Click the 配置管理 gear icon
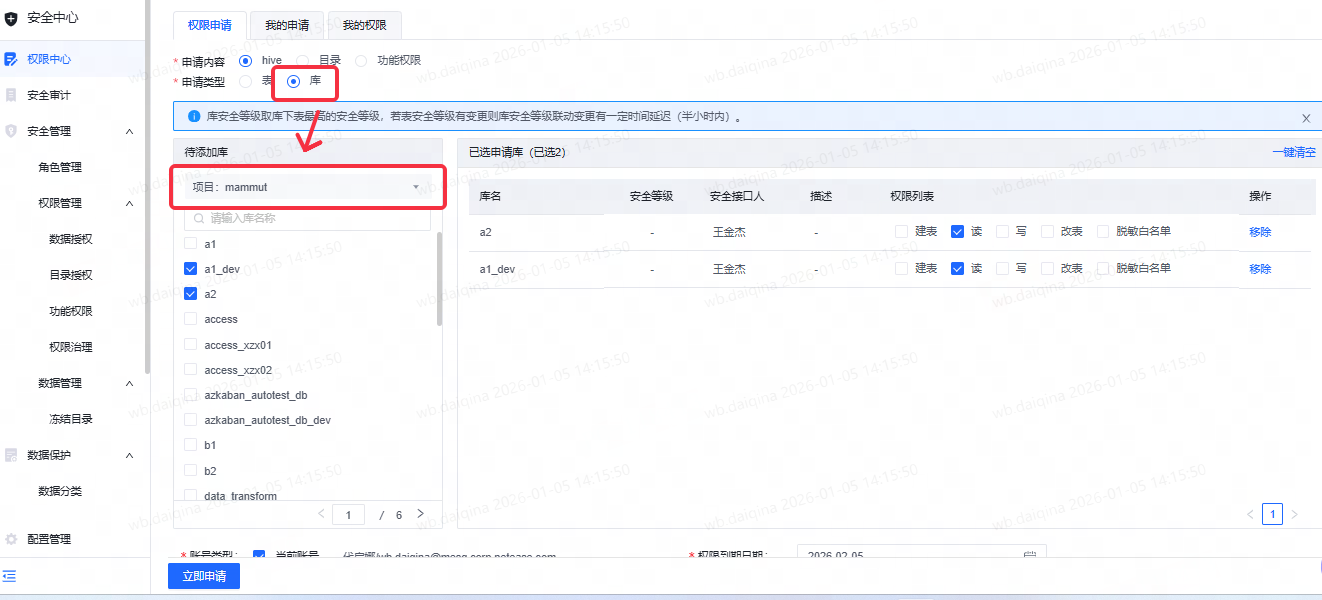The height and width of the screenshot is (600, 1322). [x=11, y=539]
